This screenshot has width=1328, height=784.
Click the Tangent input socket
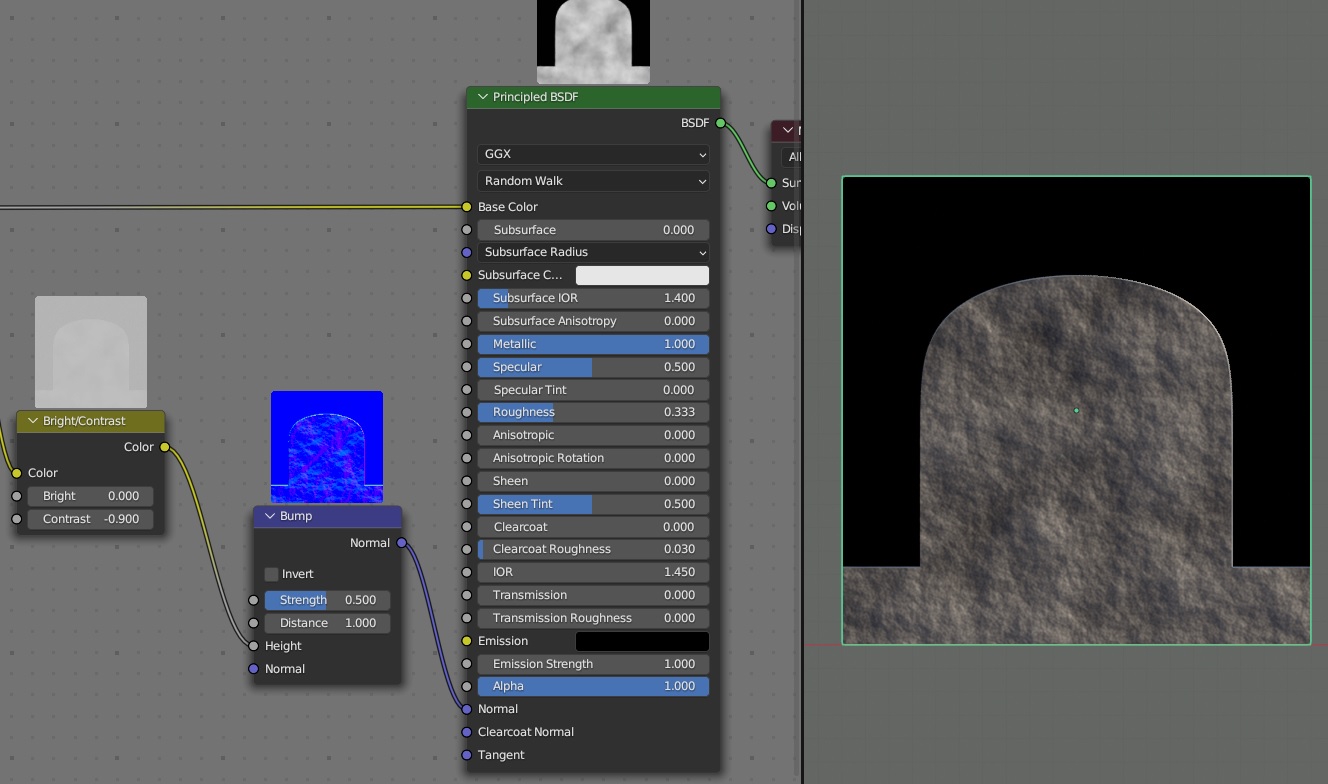[x=466, y=755]
